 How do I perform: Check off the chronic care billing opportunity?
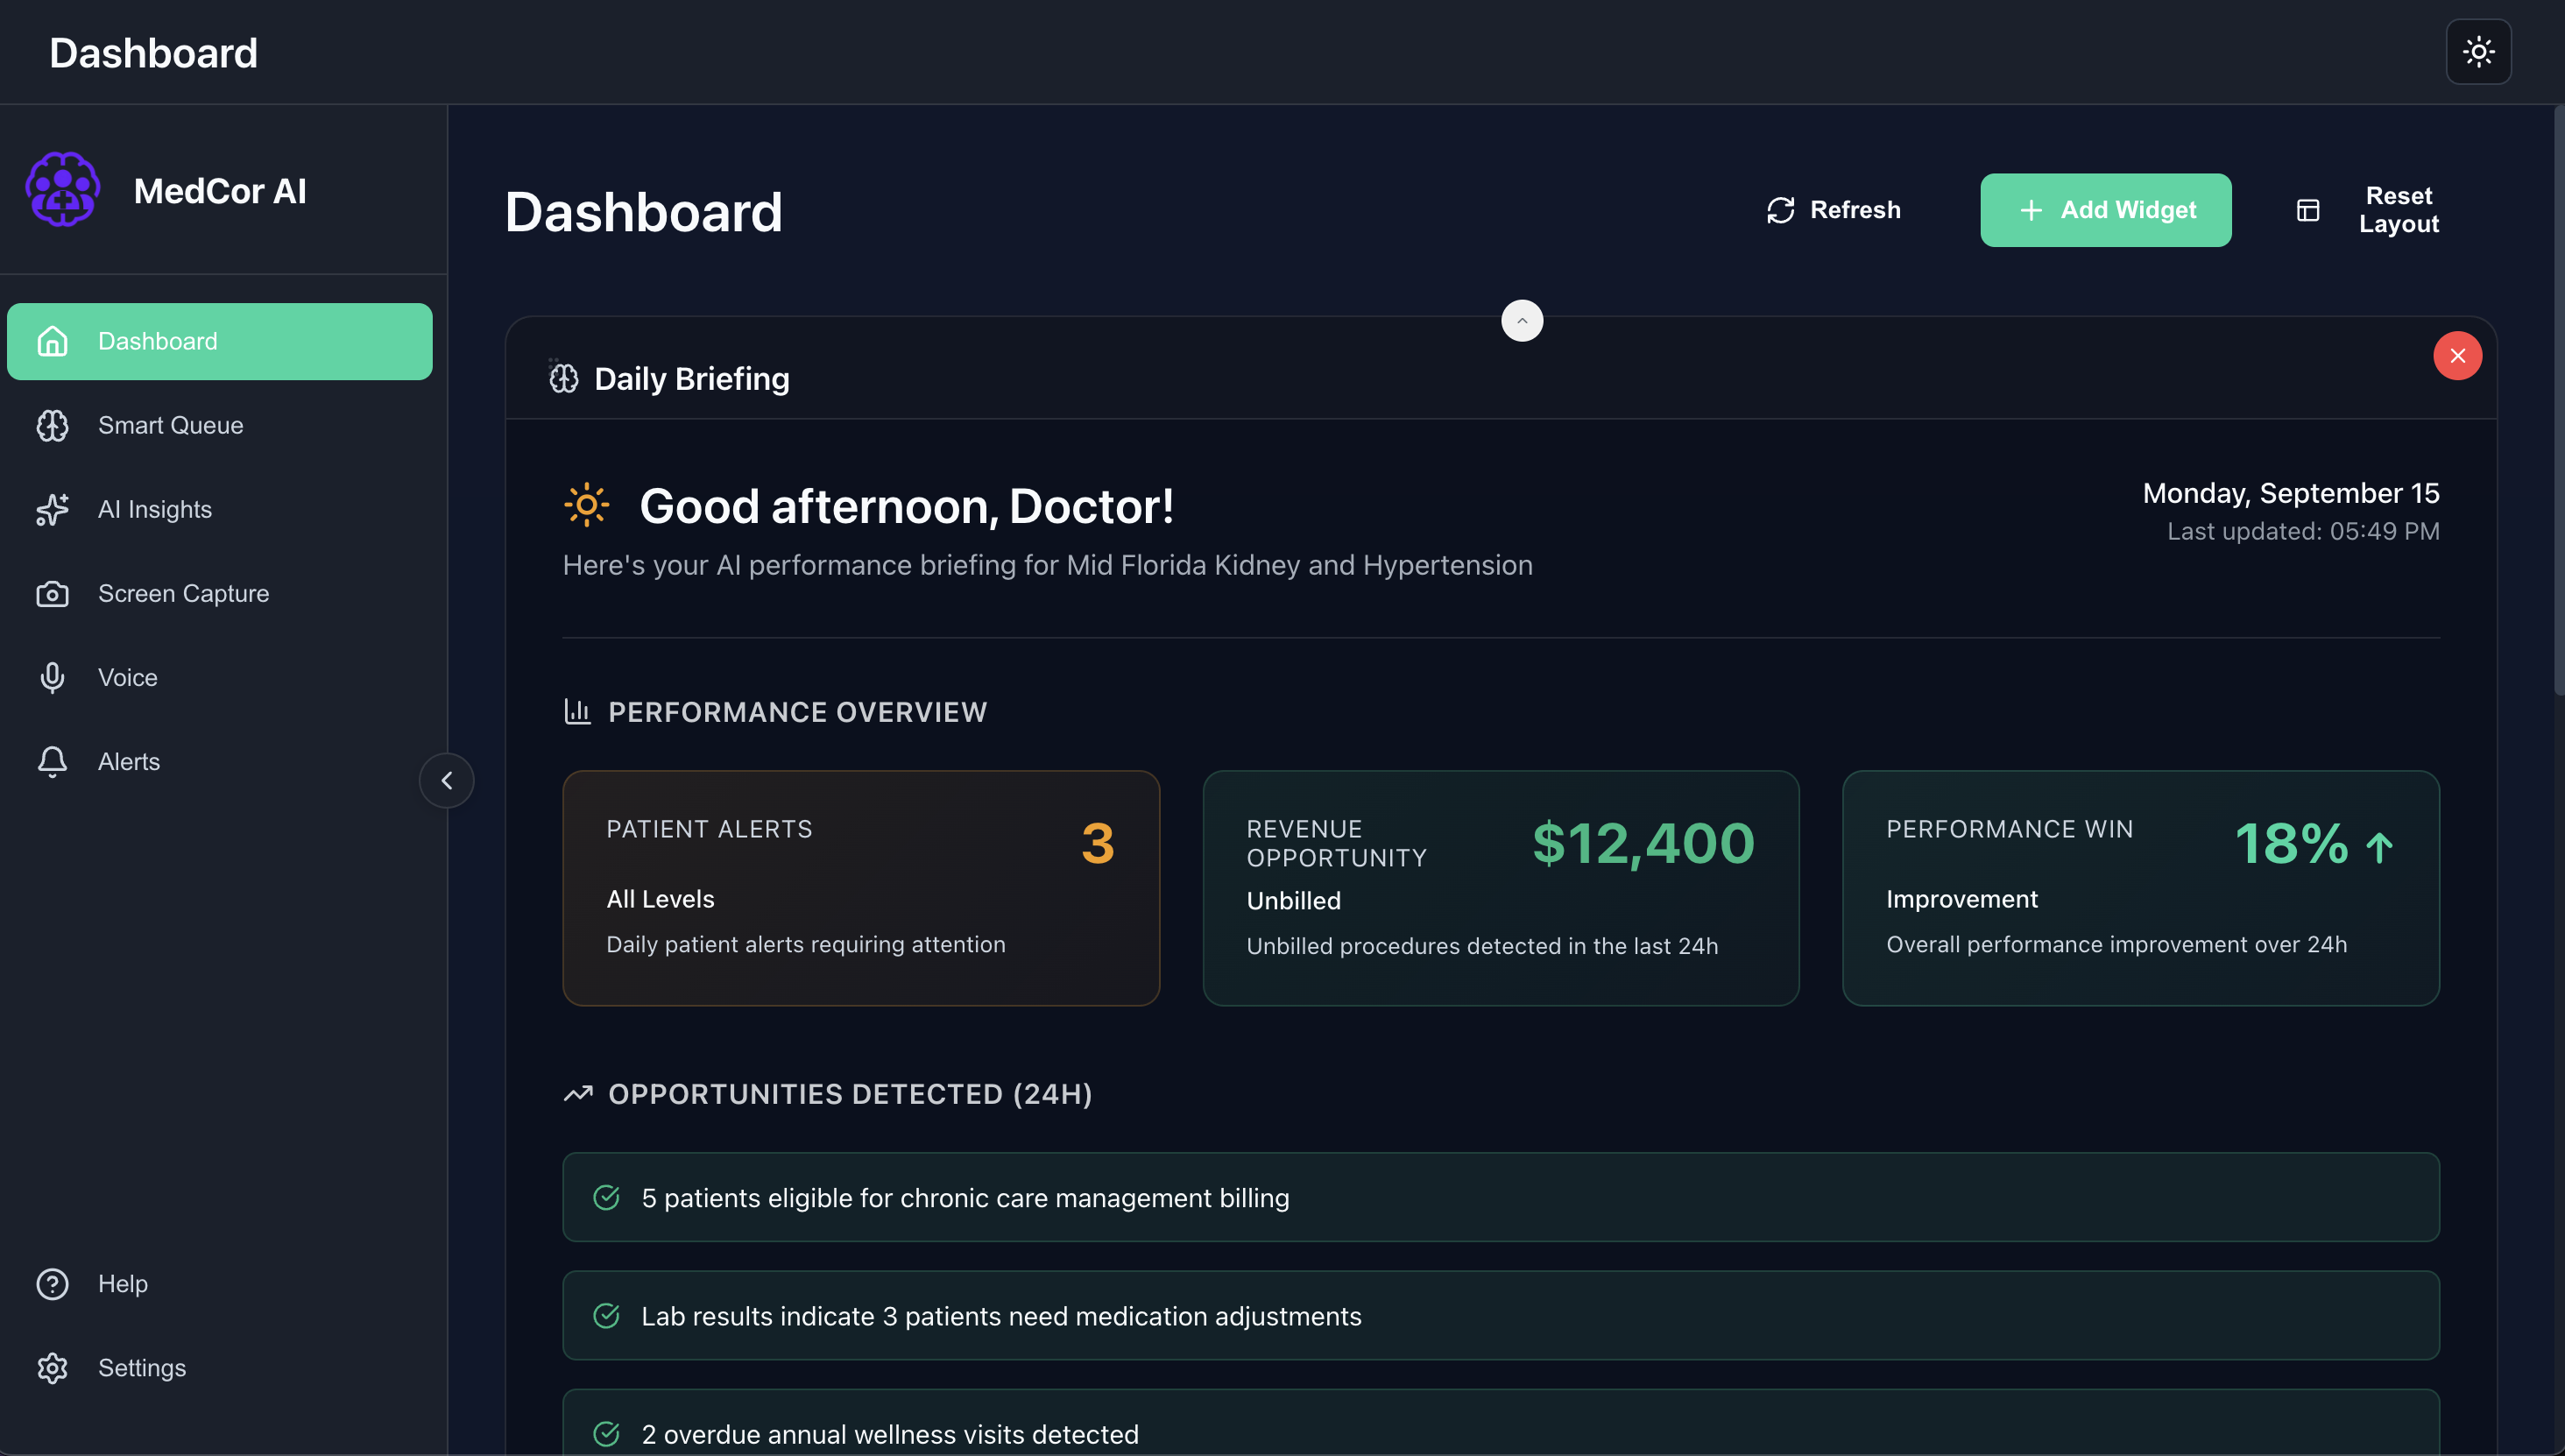608,1196
